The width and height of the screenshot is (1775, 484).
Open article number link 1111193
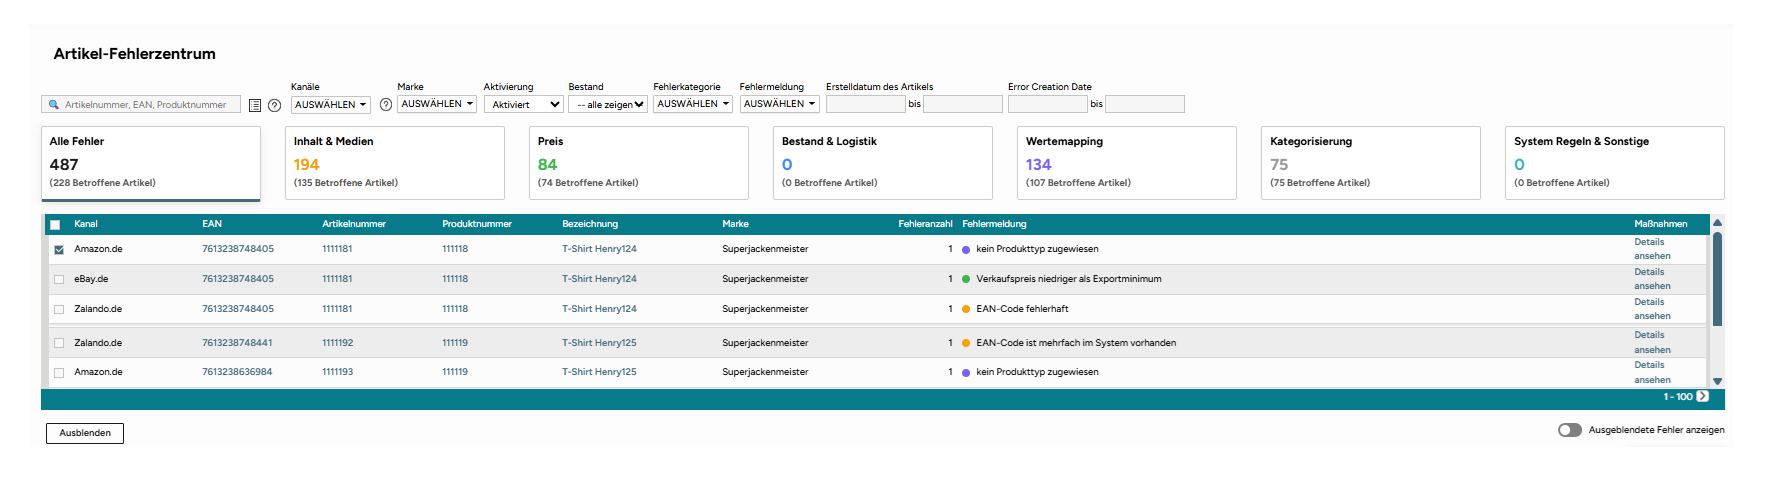[337, 372]
